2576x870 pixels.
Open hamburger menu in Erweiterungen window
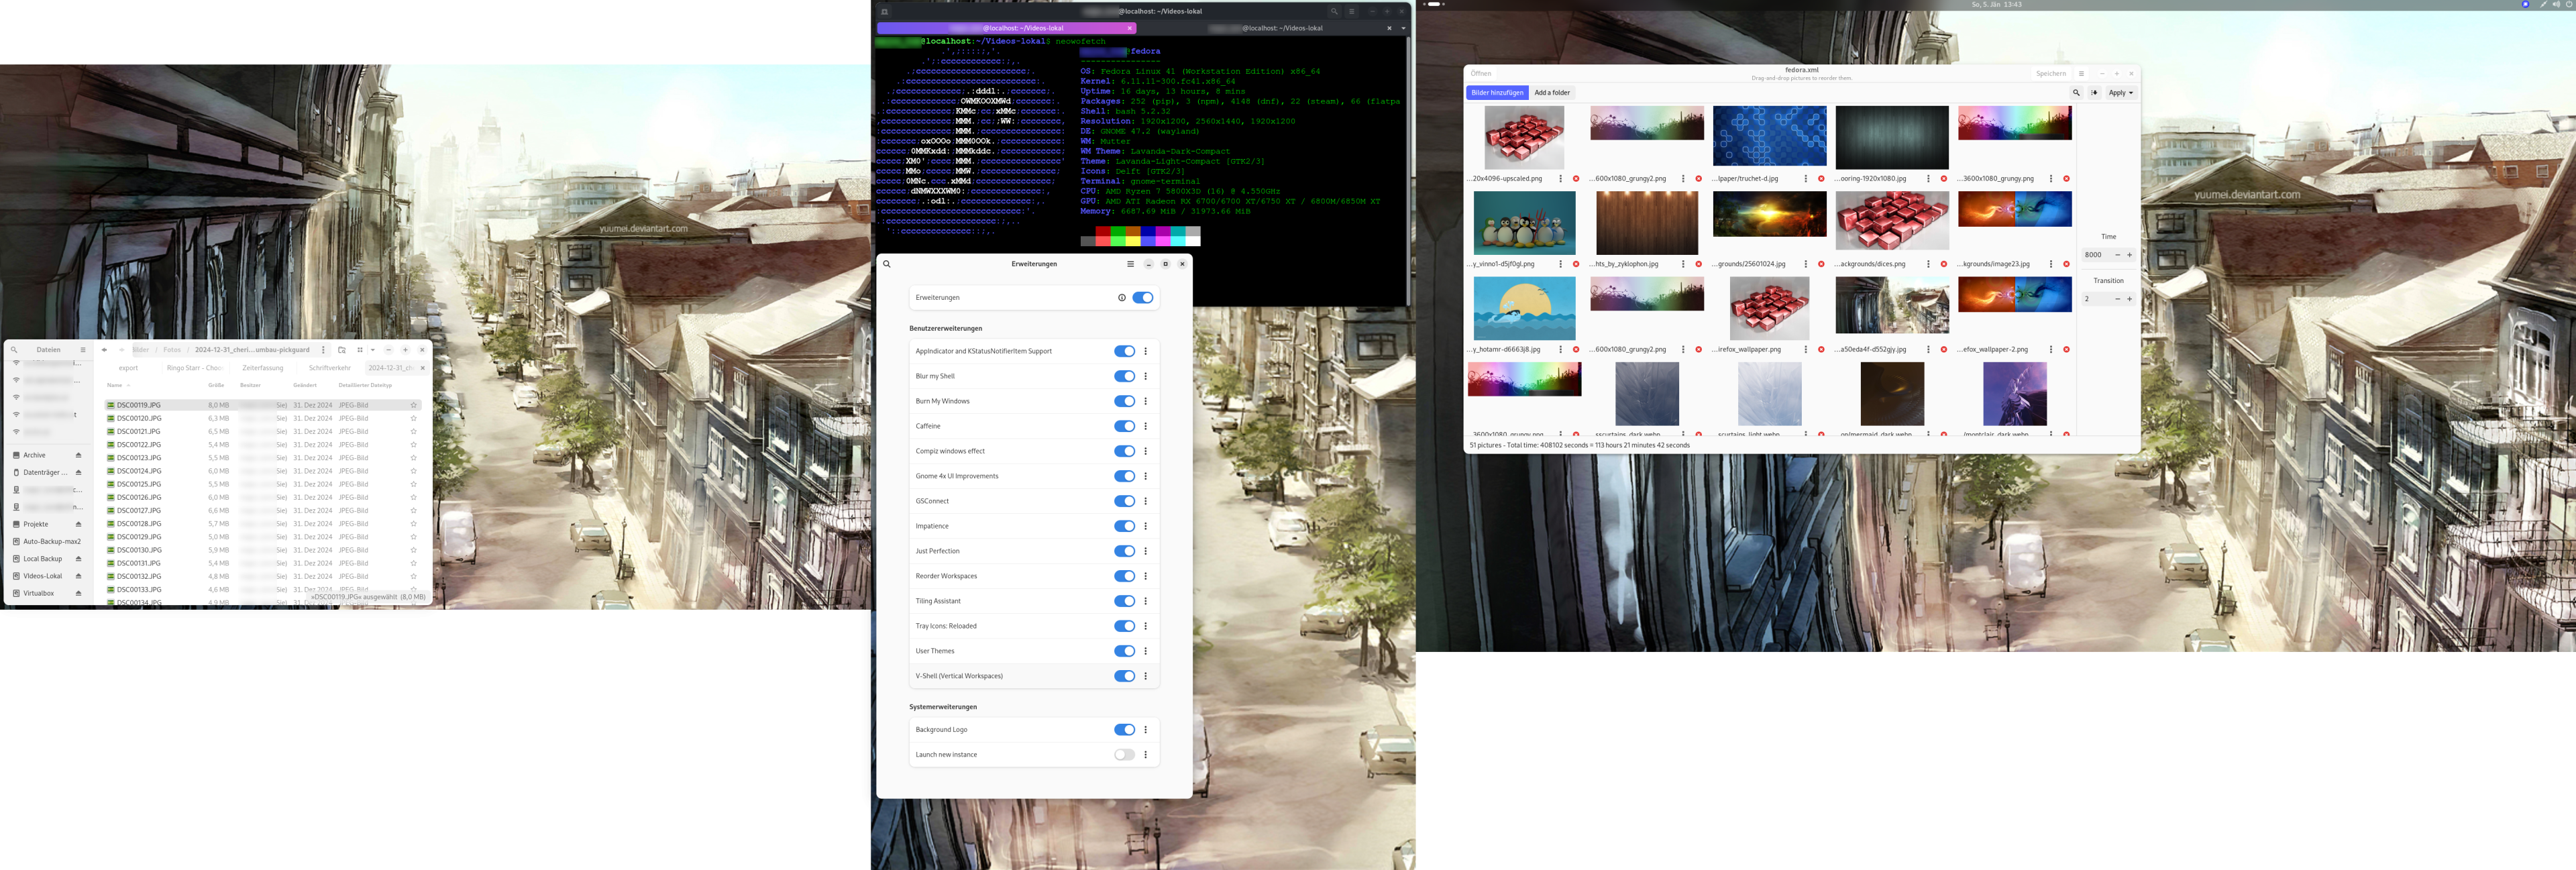click(x=1130, y=264)
